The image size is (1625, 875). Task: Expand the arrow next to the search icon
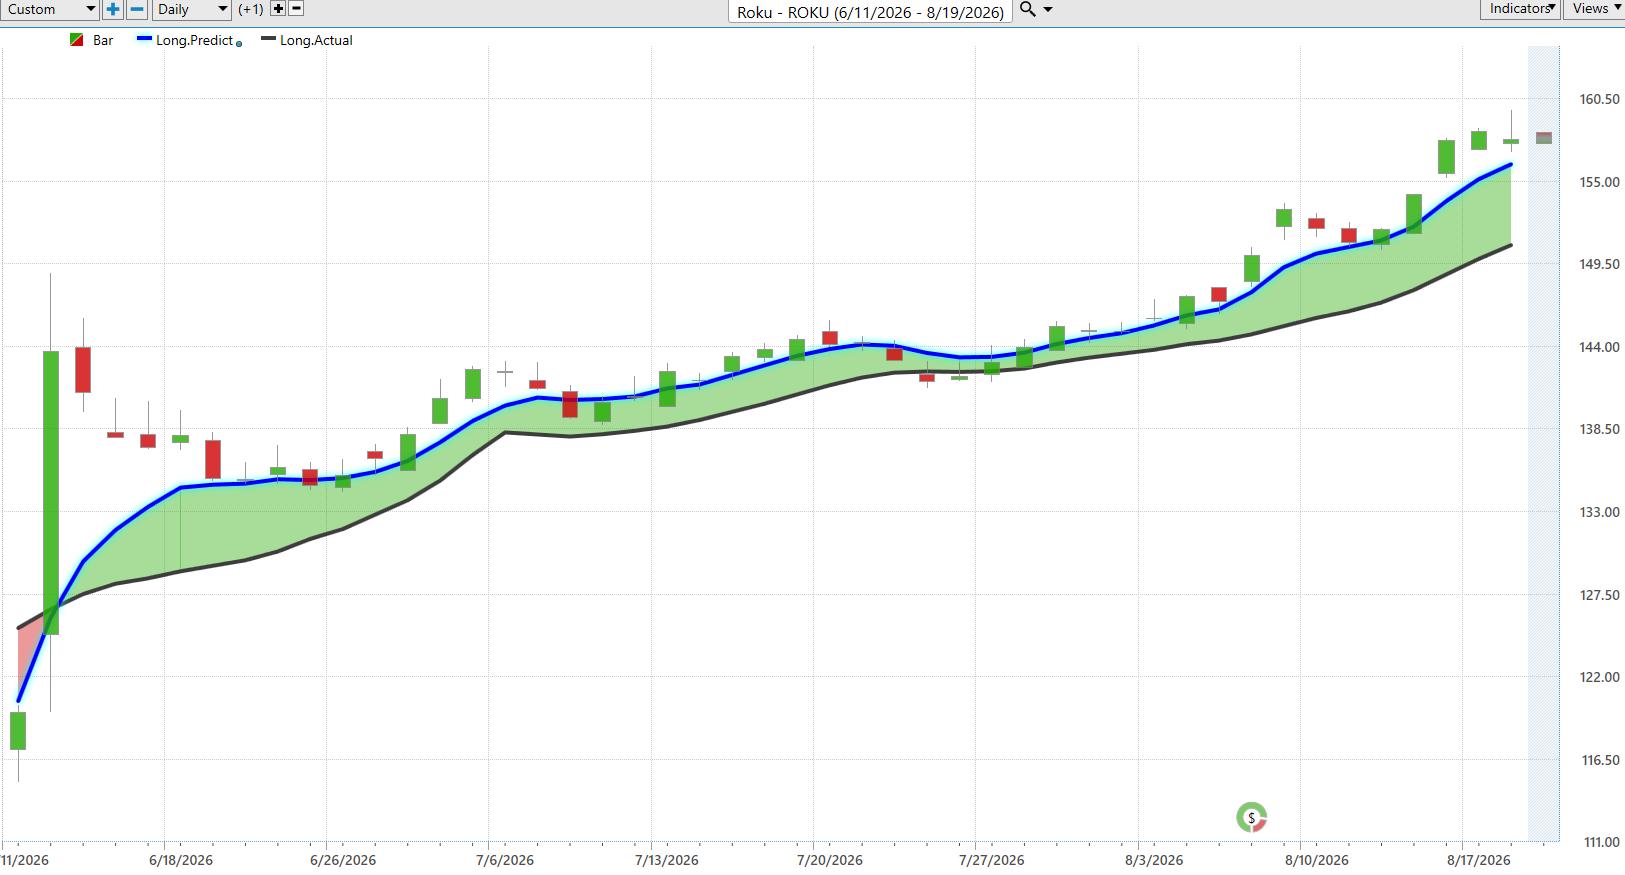click(1048, 9)
